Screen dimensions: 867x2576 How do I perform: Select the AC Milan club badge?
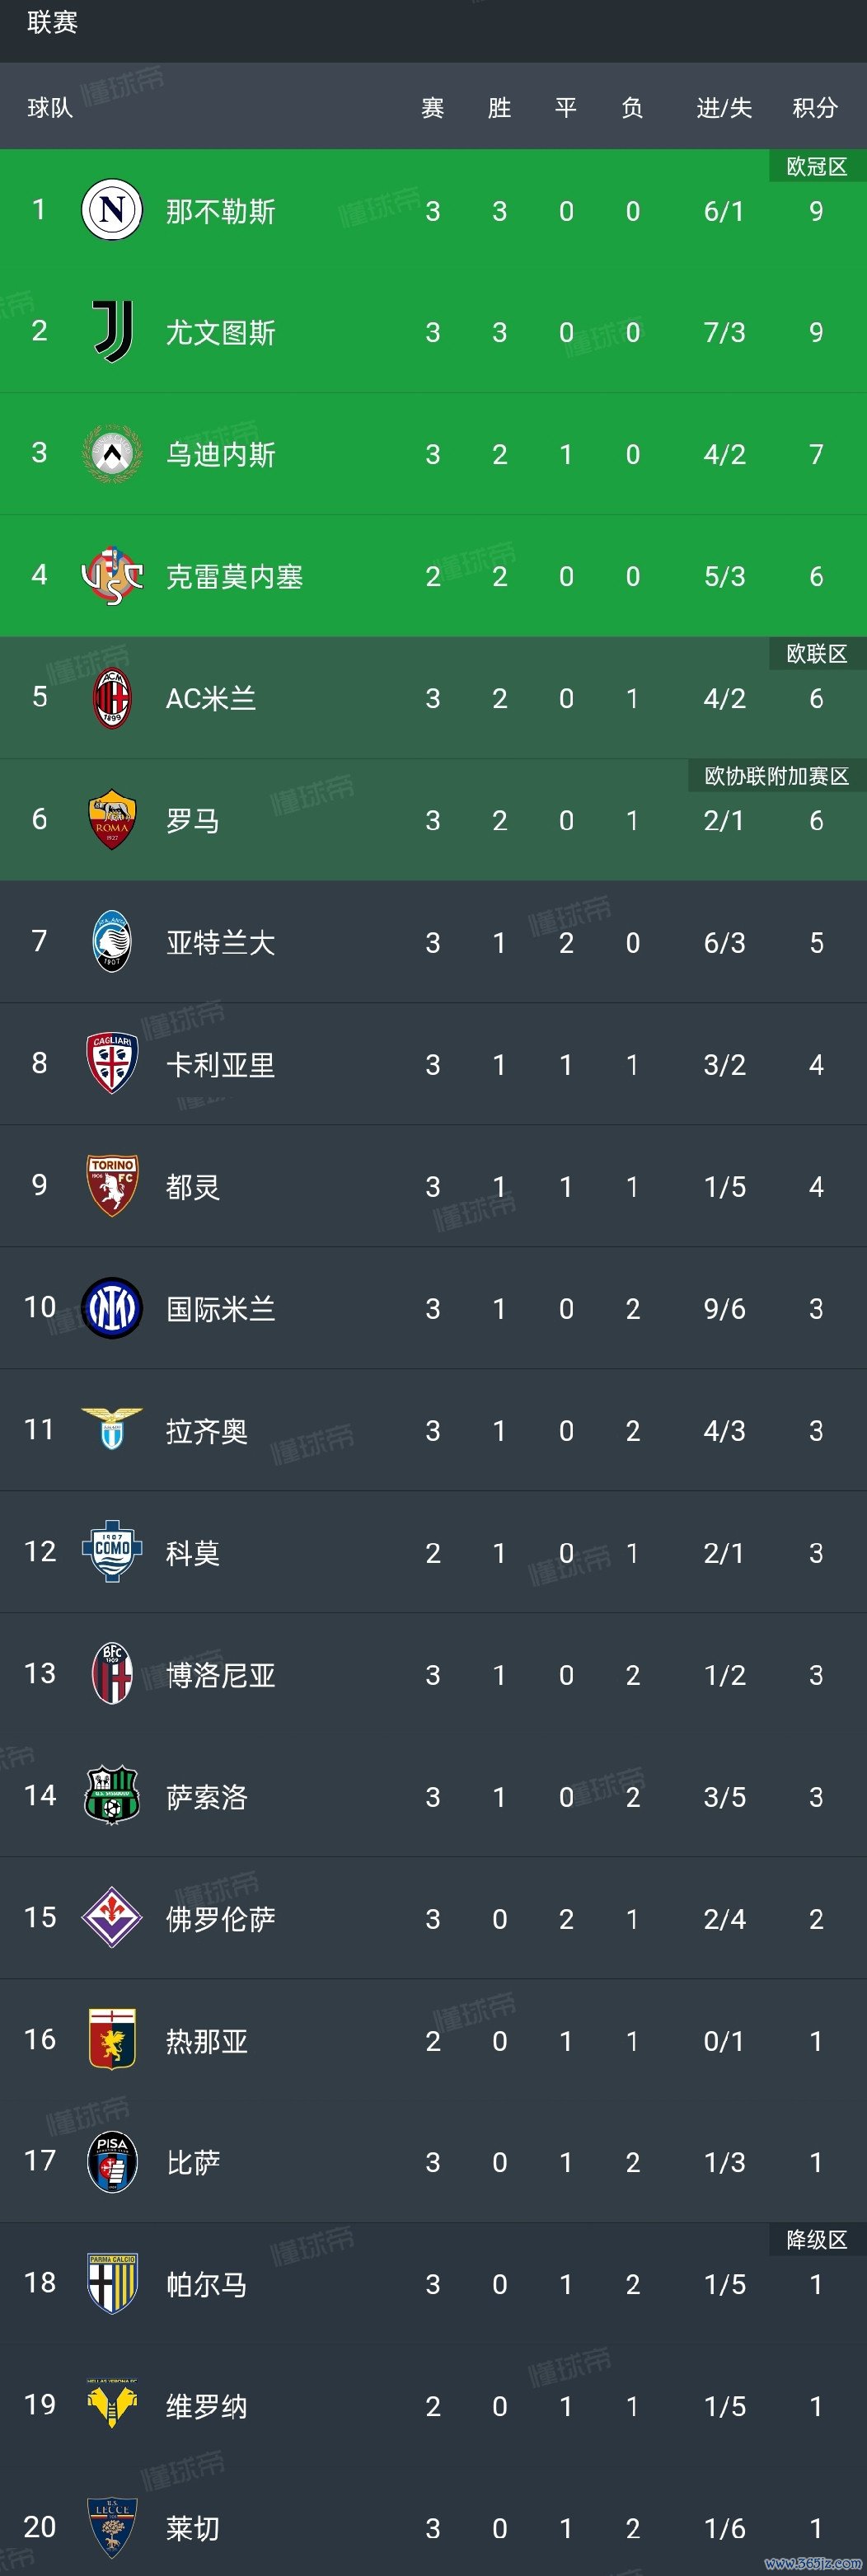112,698
